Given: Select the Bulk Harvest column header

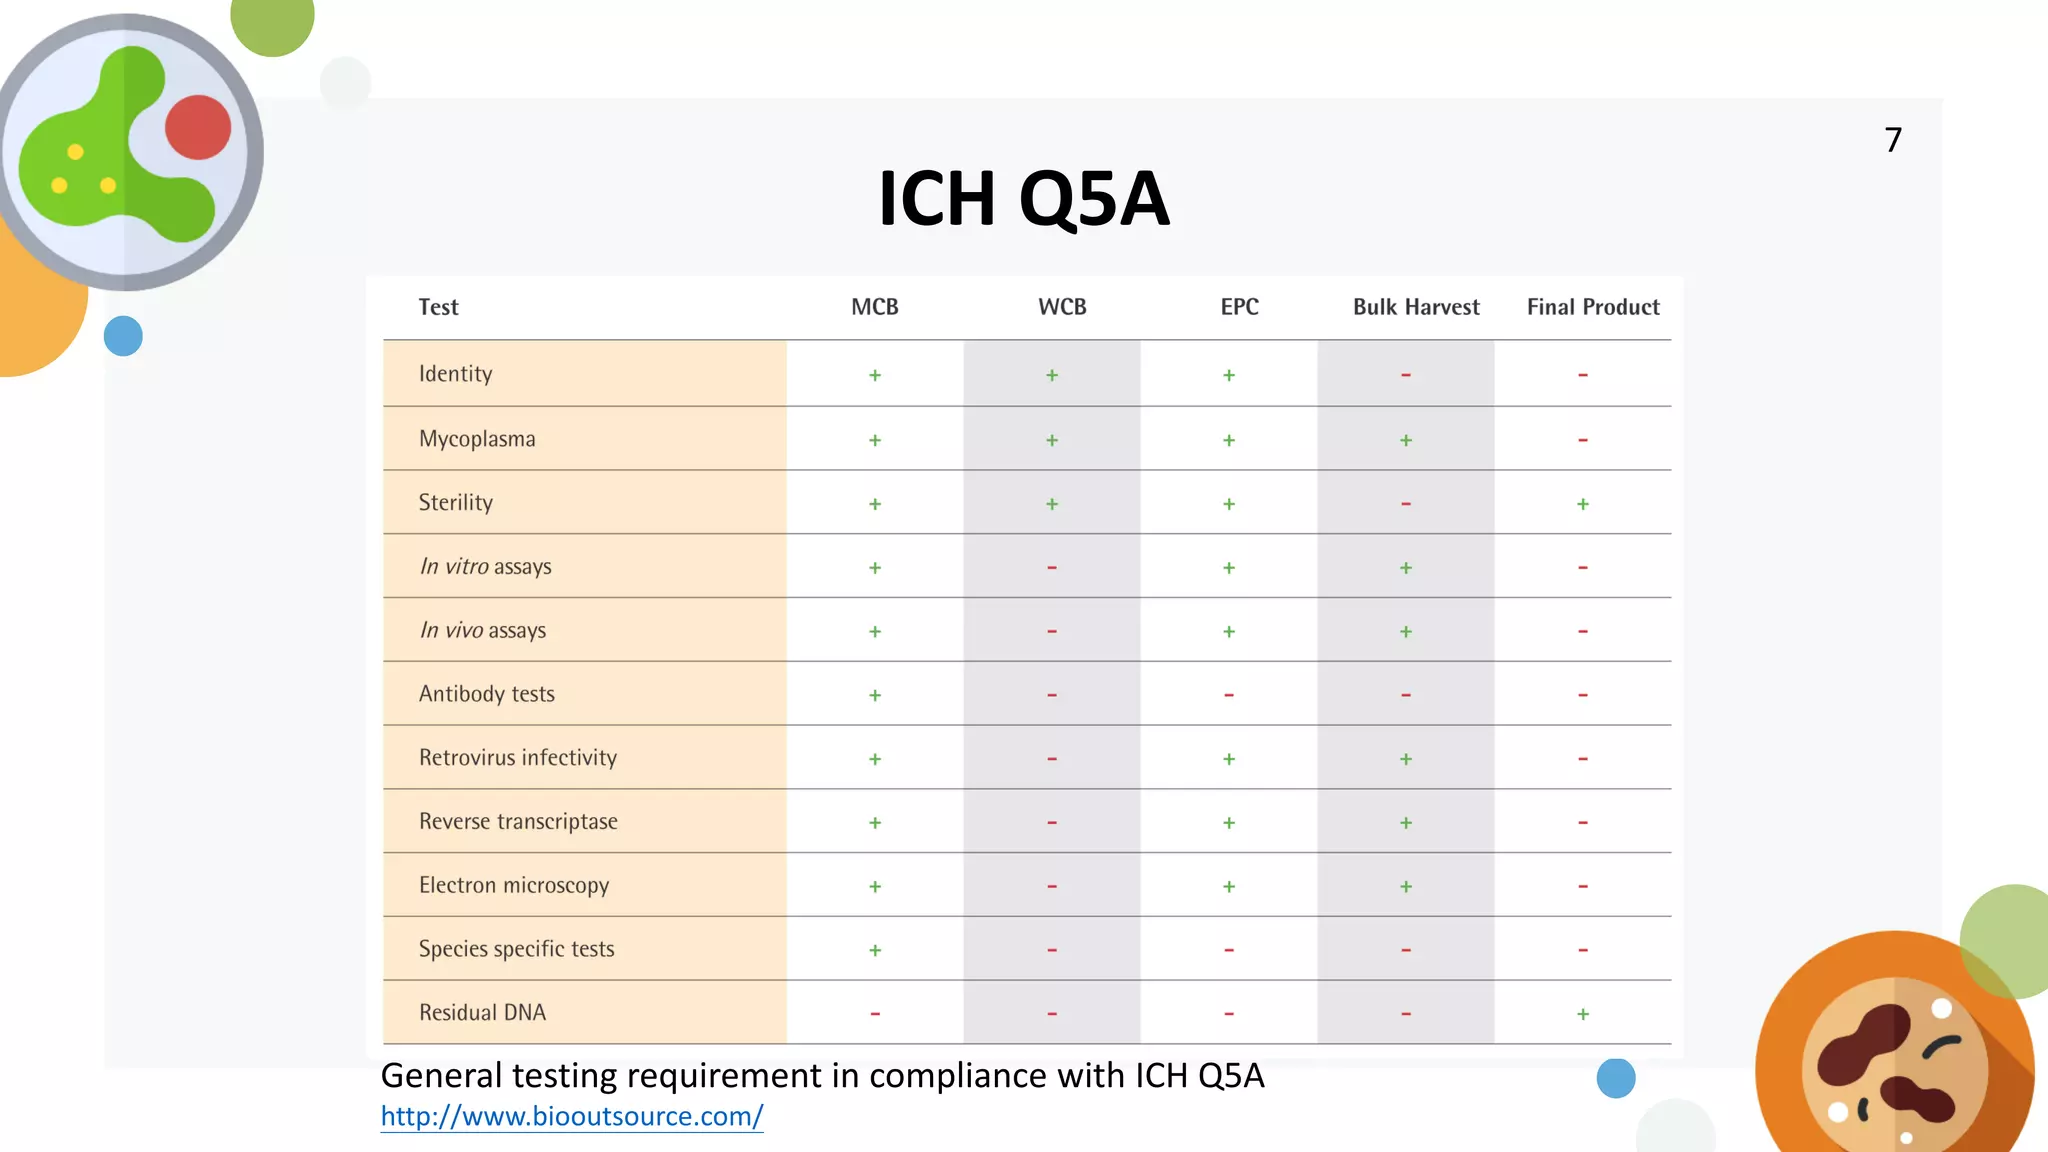Looking at the screenshot, I should click(x=1416, y=307).
